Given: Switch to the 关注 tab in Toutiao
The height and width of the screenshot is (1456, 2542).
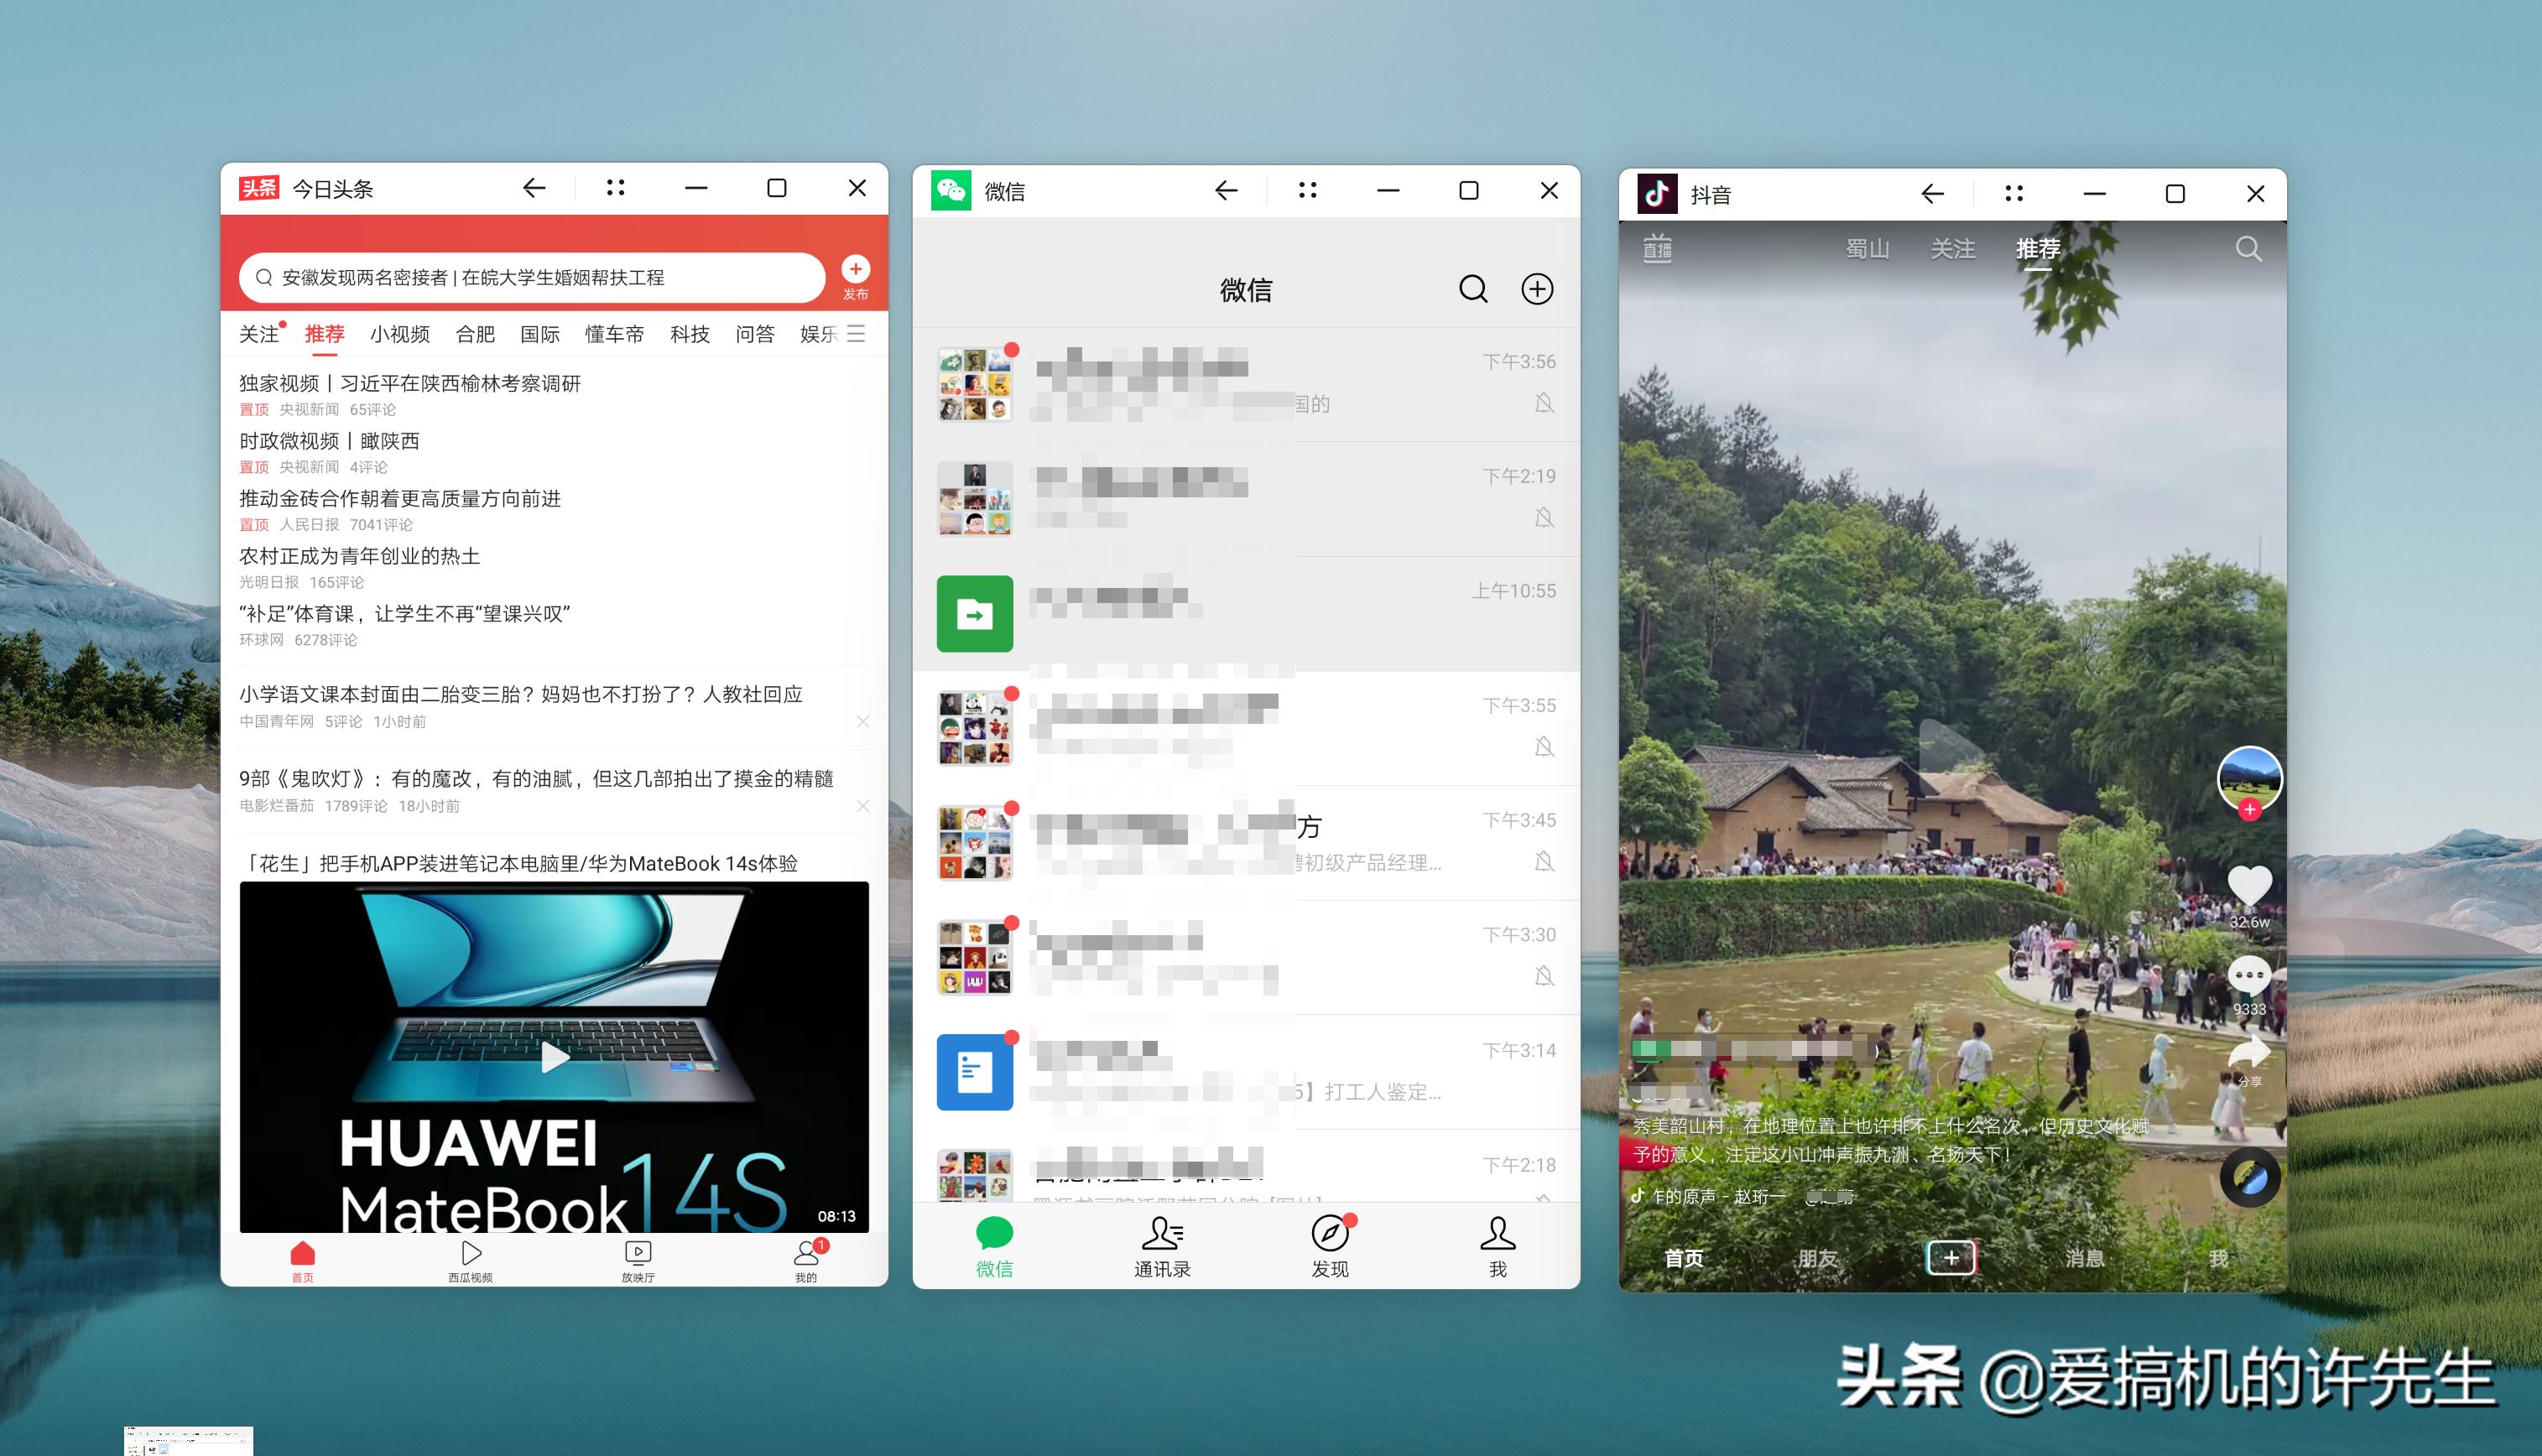Looking at the screenshot, I should pyautogui.click(x=258, y=334).
